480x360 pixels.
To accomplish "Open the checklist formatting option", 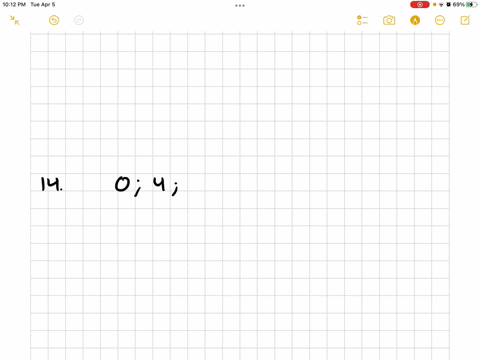I will click(362, 20).
